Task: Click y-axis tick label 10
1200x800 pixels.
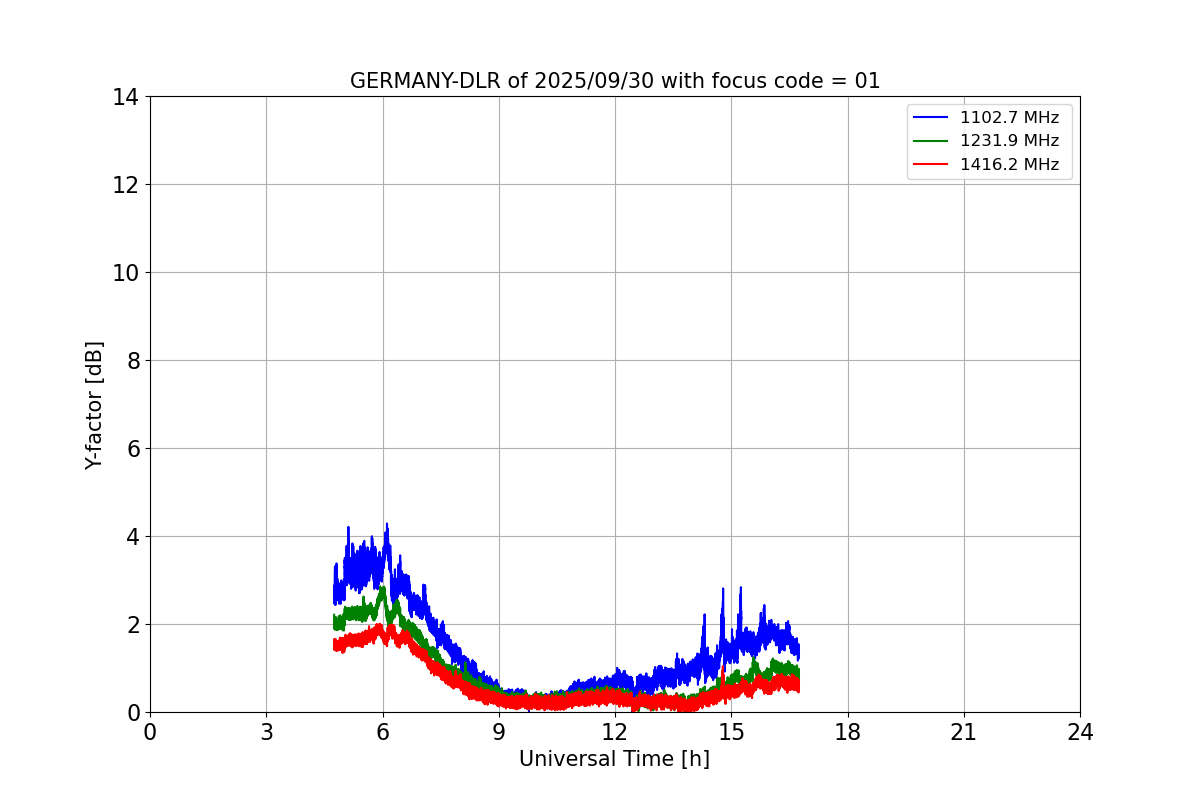Action: [x=125, y=273]
